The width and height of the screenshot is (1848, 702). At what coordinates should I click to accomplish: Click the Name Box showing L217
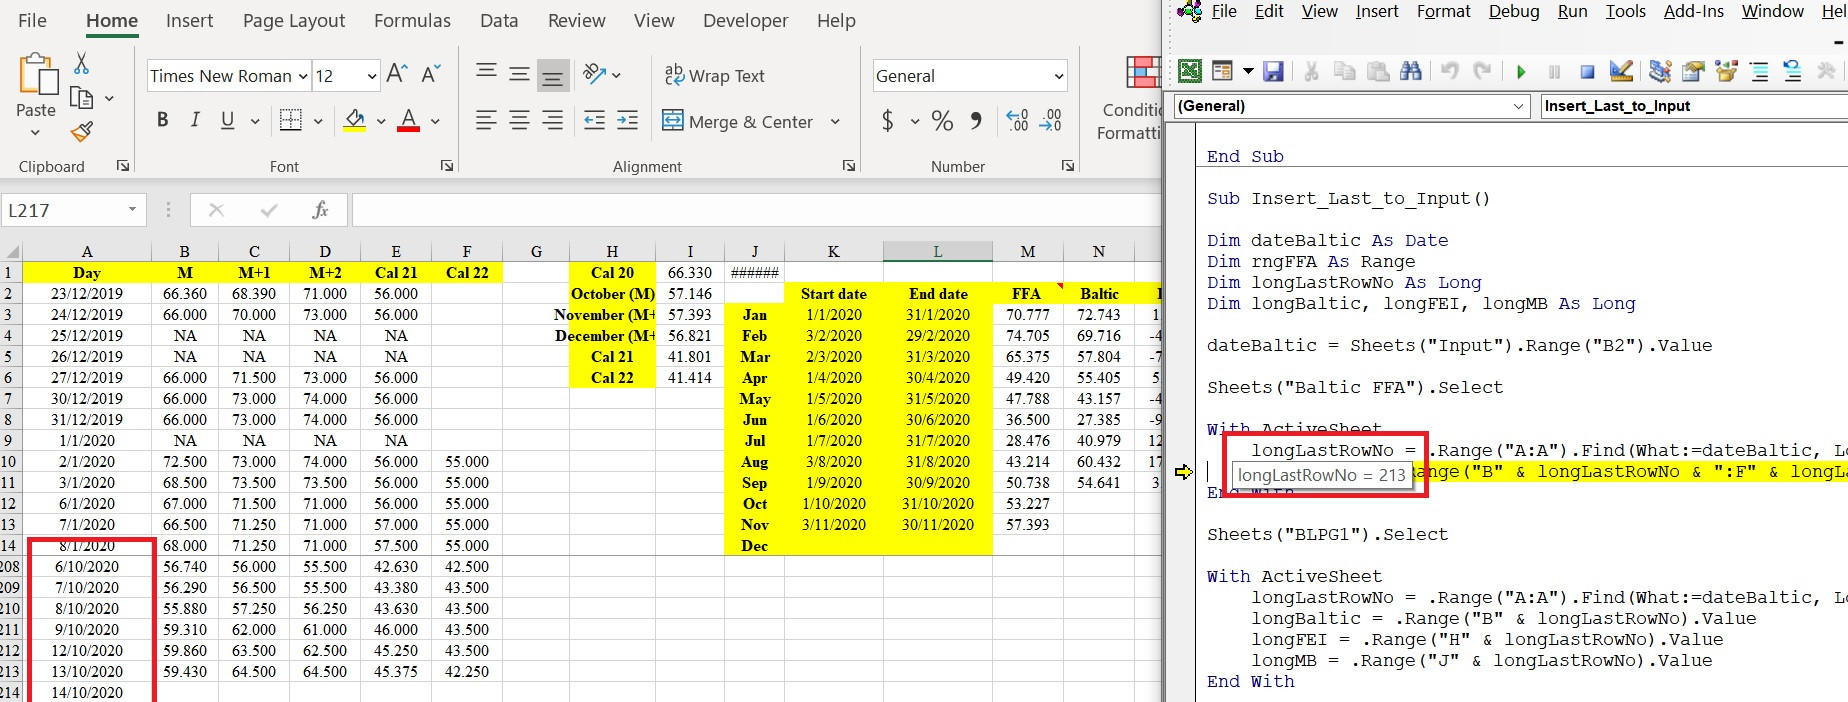point(64,210)
